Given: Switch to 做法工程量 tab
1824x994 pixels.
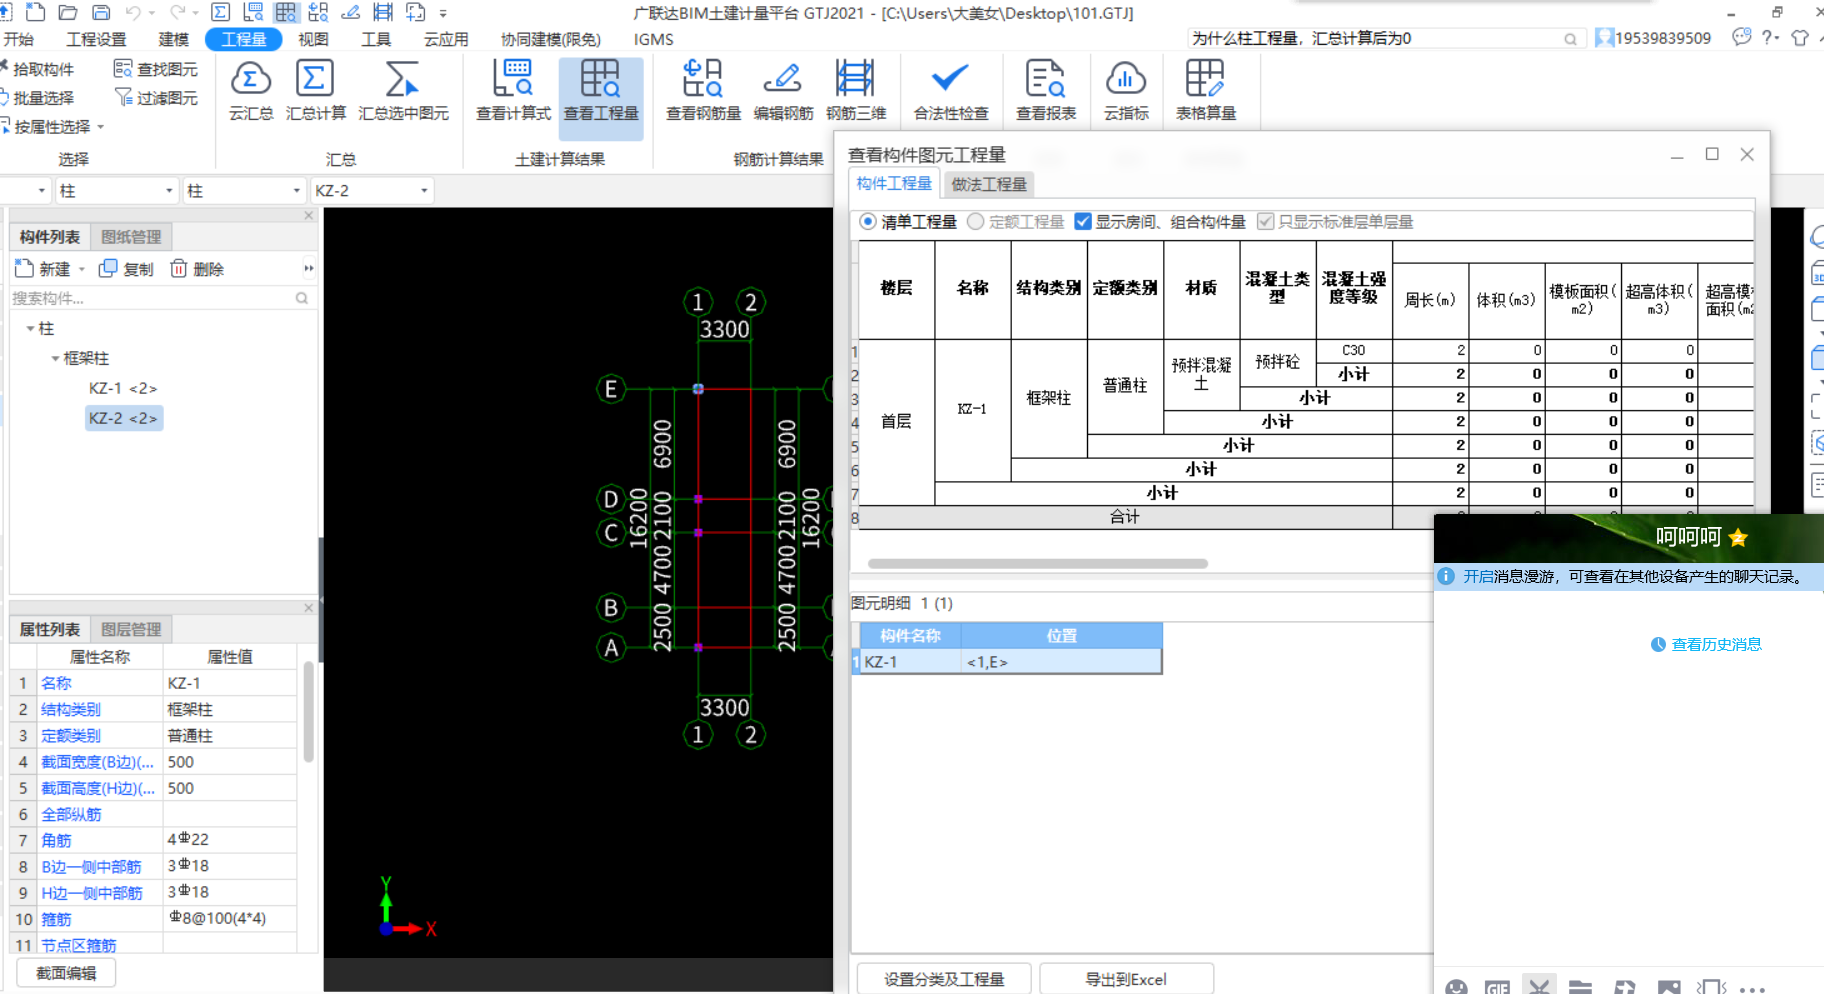Looking at the screenshot, I should 989,184.
